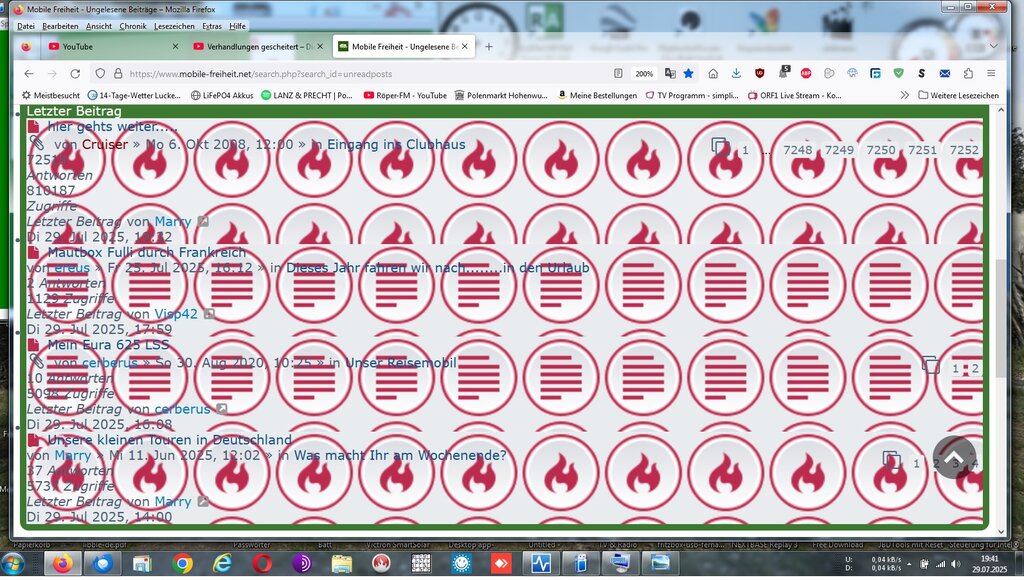Open the tracking protection shield icon
1024x580 pixels.
(100, 74)
